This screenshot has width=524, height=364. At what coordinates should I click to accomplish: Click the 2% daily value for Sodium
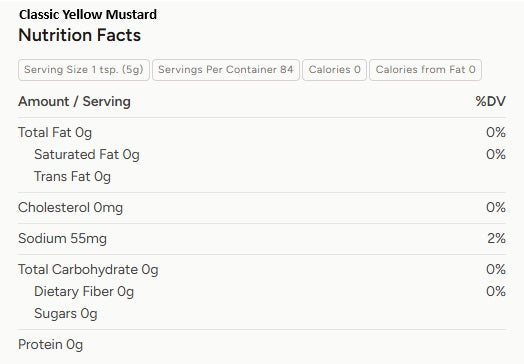pos(497,238)
